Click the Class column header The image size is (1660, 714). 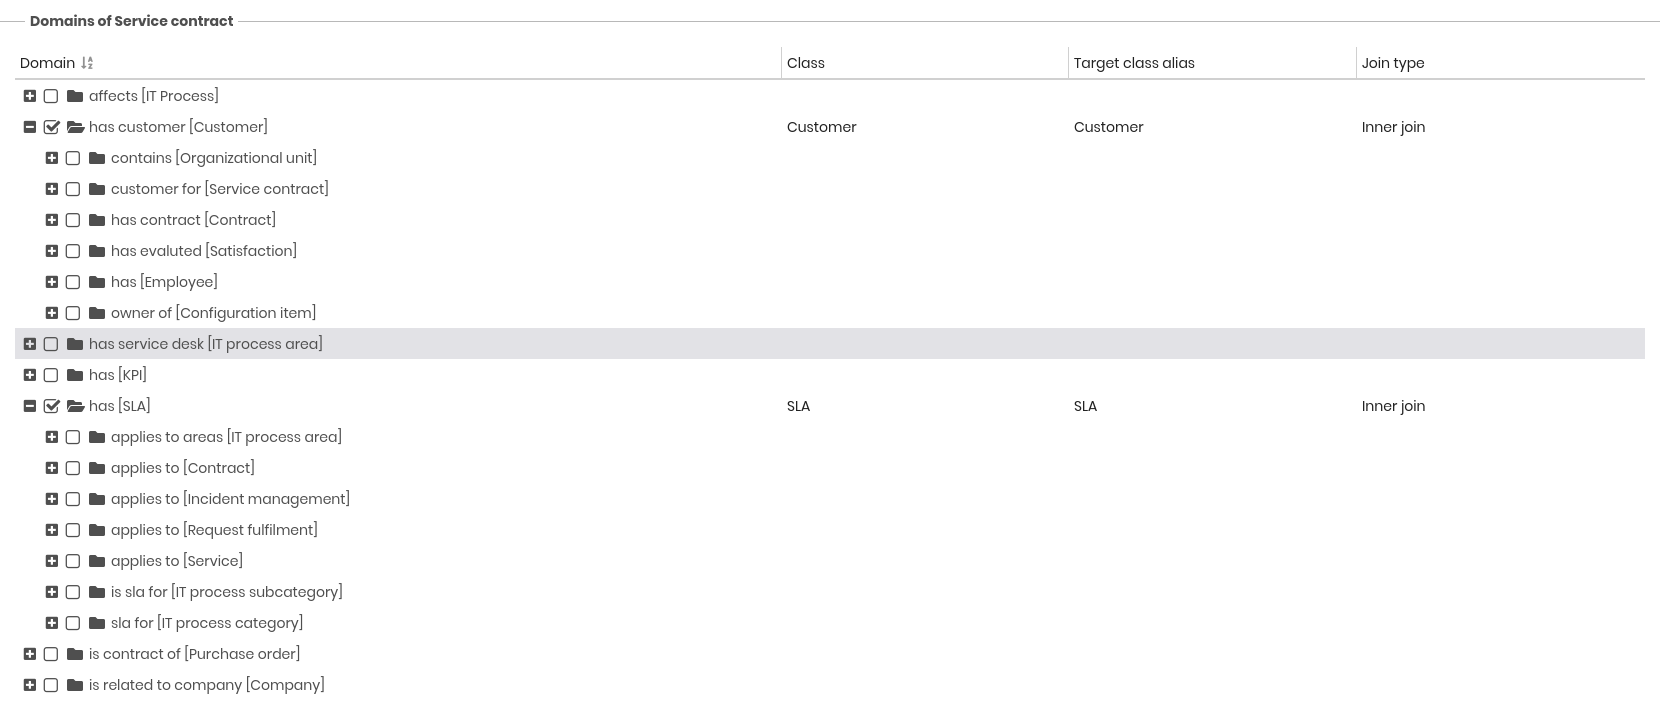pos(806,63)
